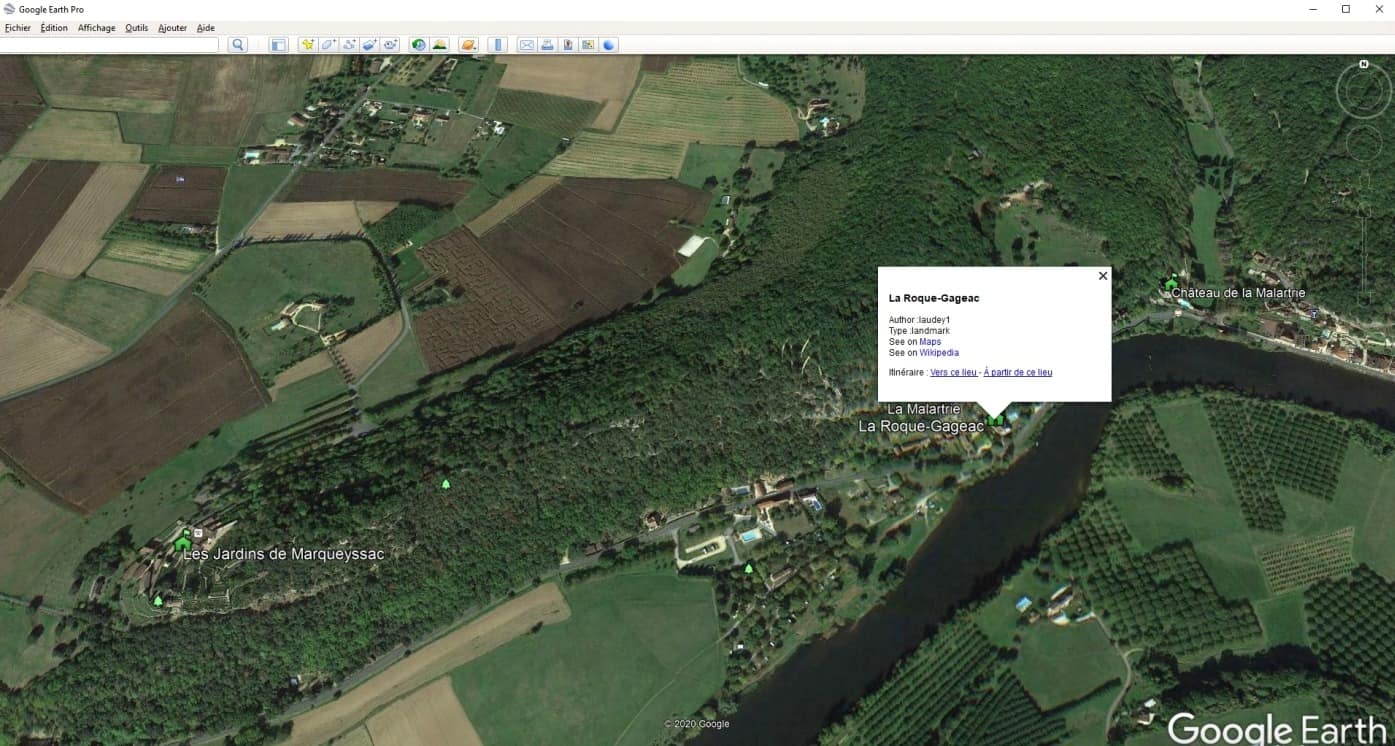Close the La Roque-Gageac info balloon

(1103, 276)
